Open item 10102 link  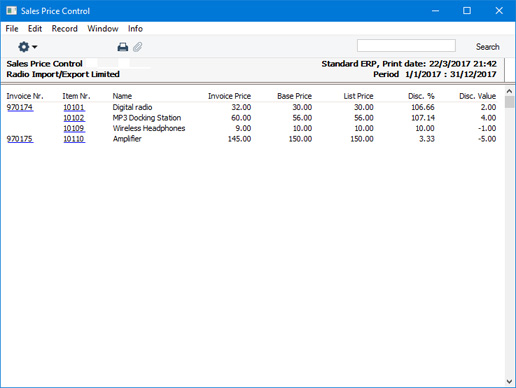(74, 118)
